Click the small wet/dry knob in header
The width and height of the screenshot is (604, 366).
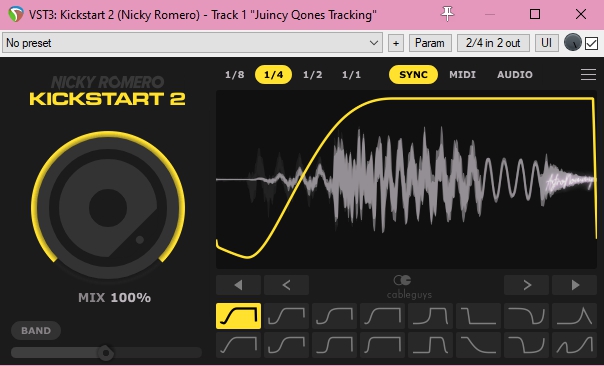(572, 42)
